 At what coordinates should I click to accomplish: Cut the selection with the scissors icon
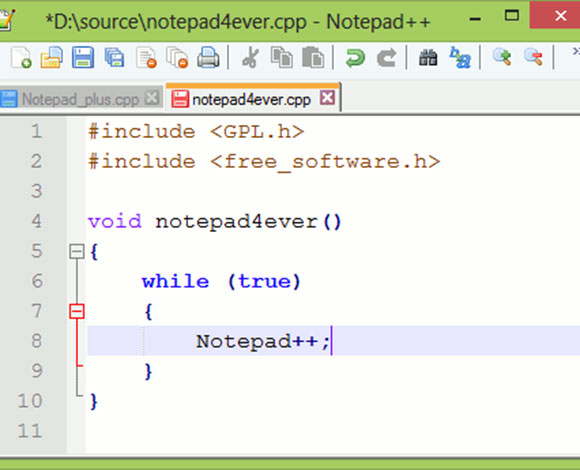tap(250, 58)
